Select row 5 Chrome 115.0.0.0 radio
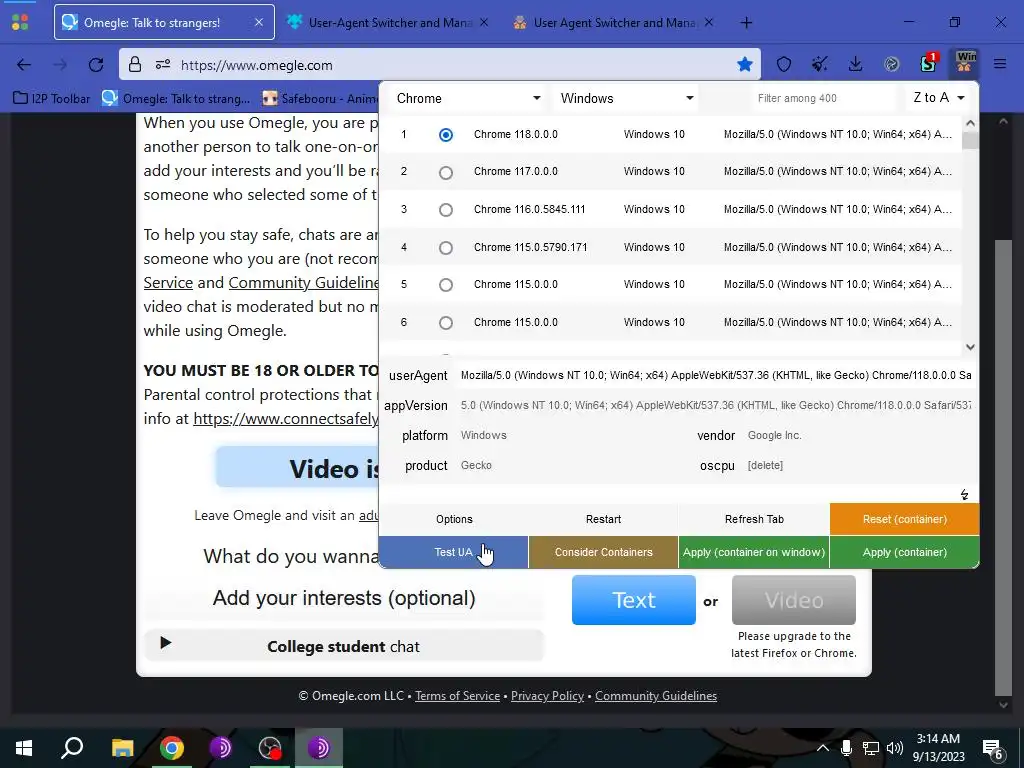Viewport: 1024px width, 768px height. click(x=445, y=285)
